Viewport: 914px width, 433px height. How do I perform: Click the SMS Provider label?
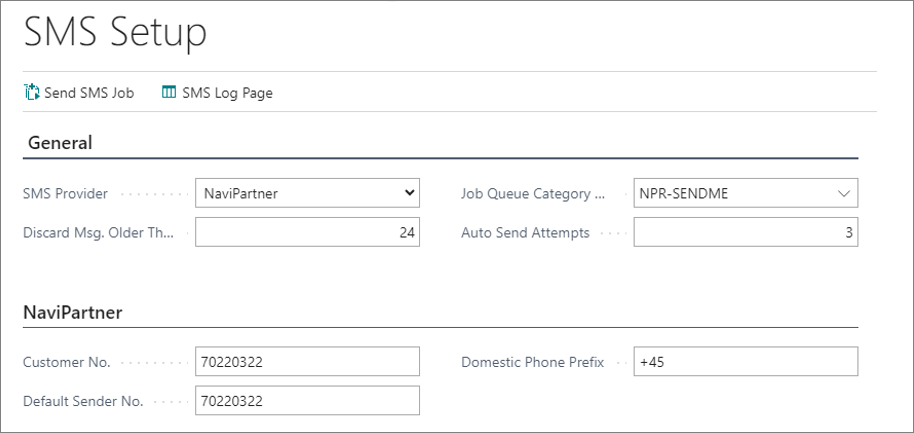tap(65, 193)
